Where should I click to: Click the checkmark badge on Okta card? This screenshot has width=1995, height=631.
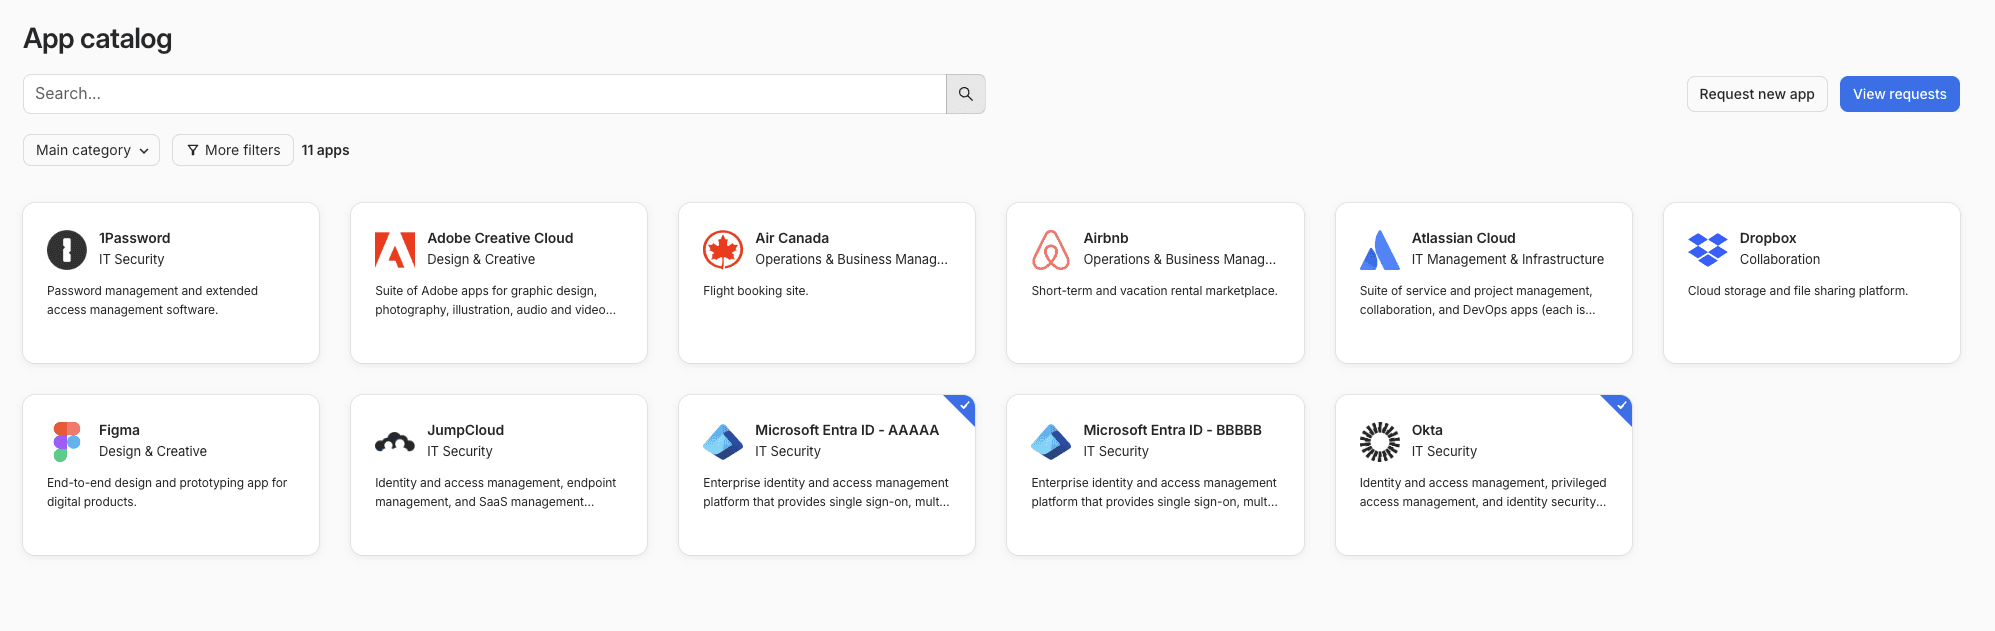(1621, 406)
